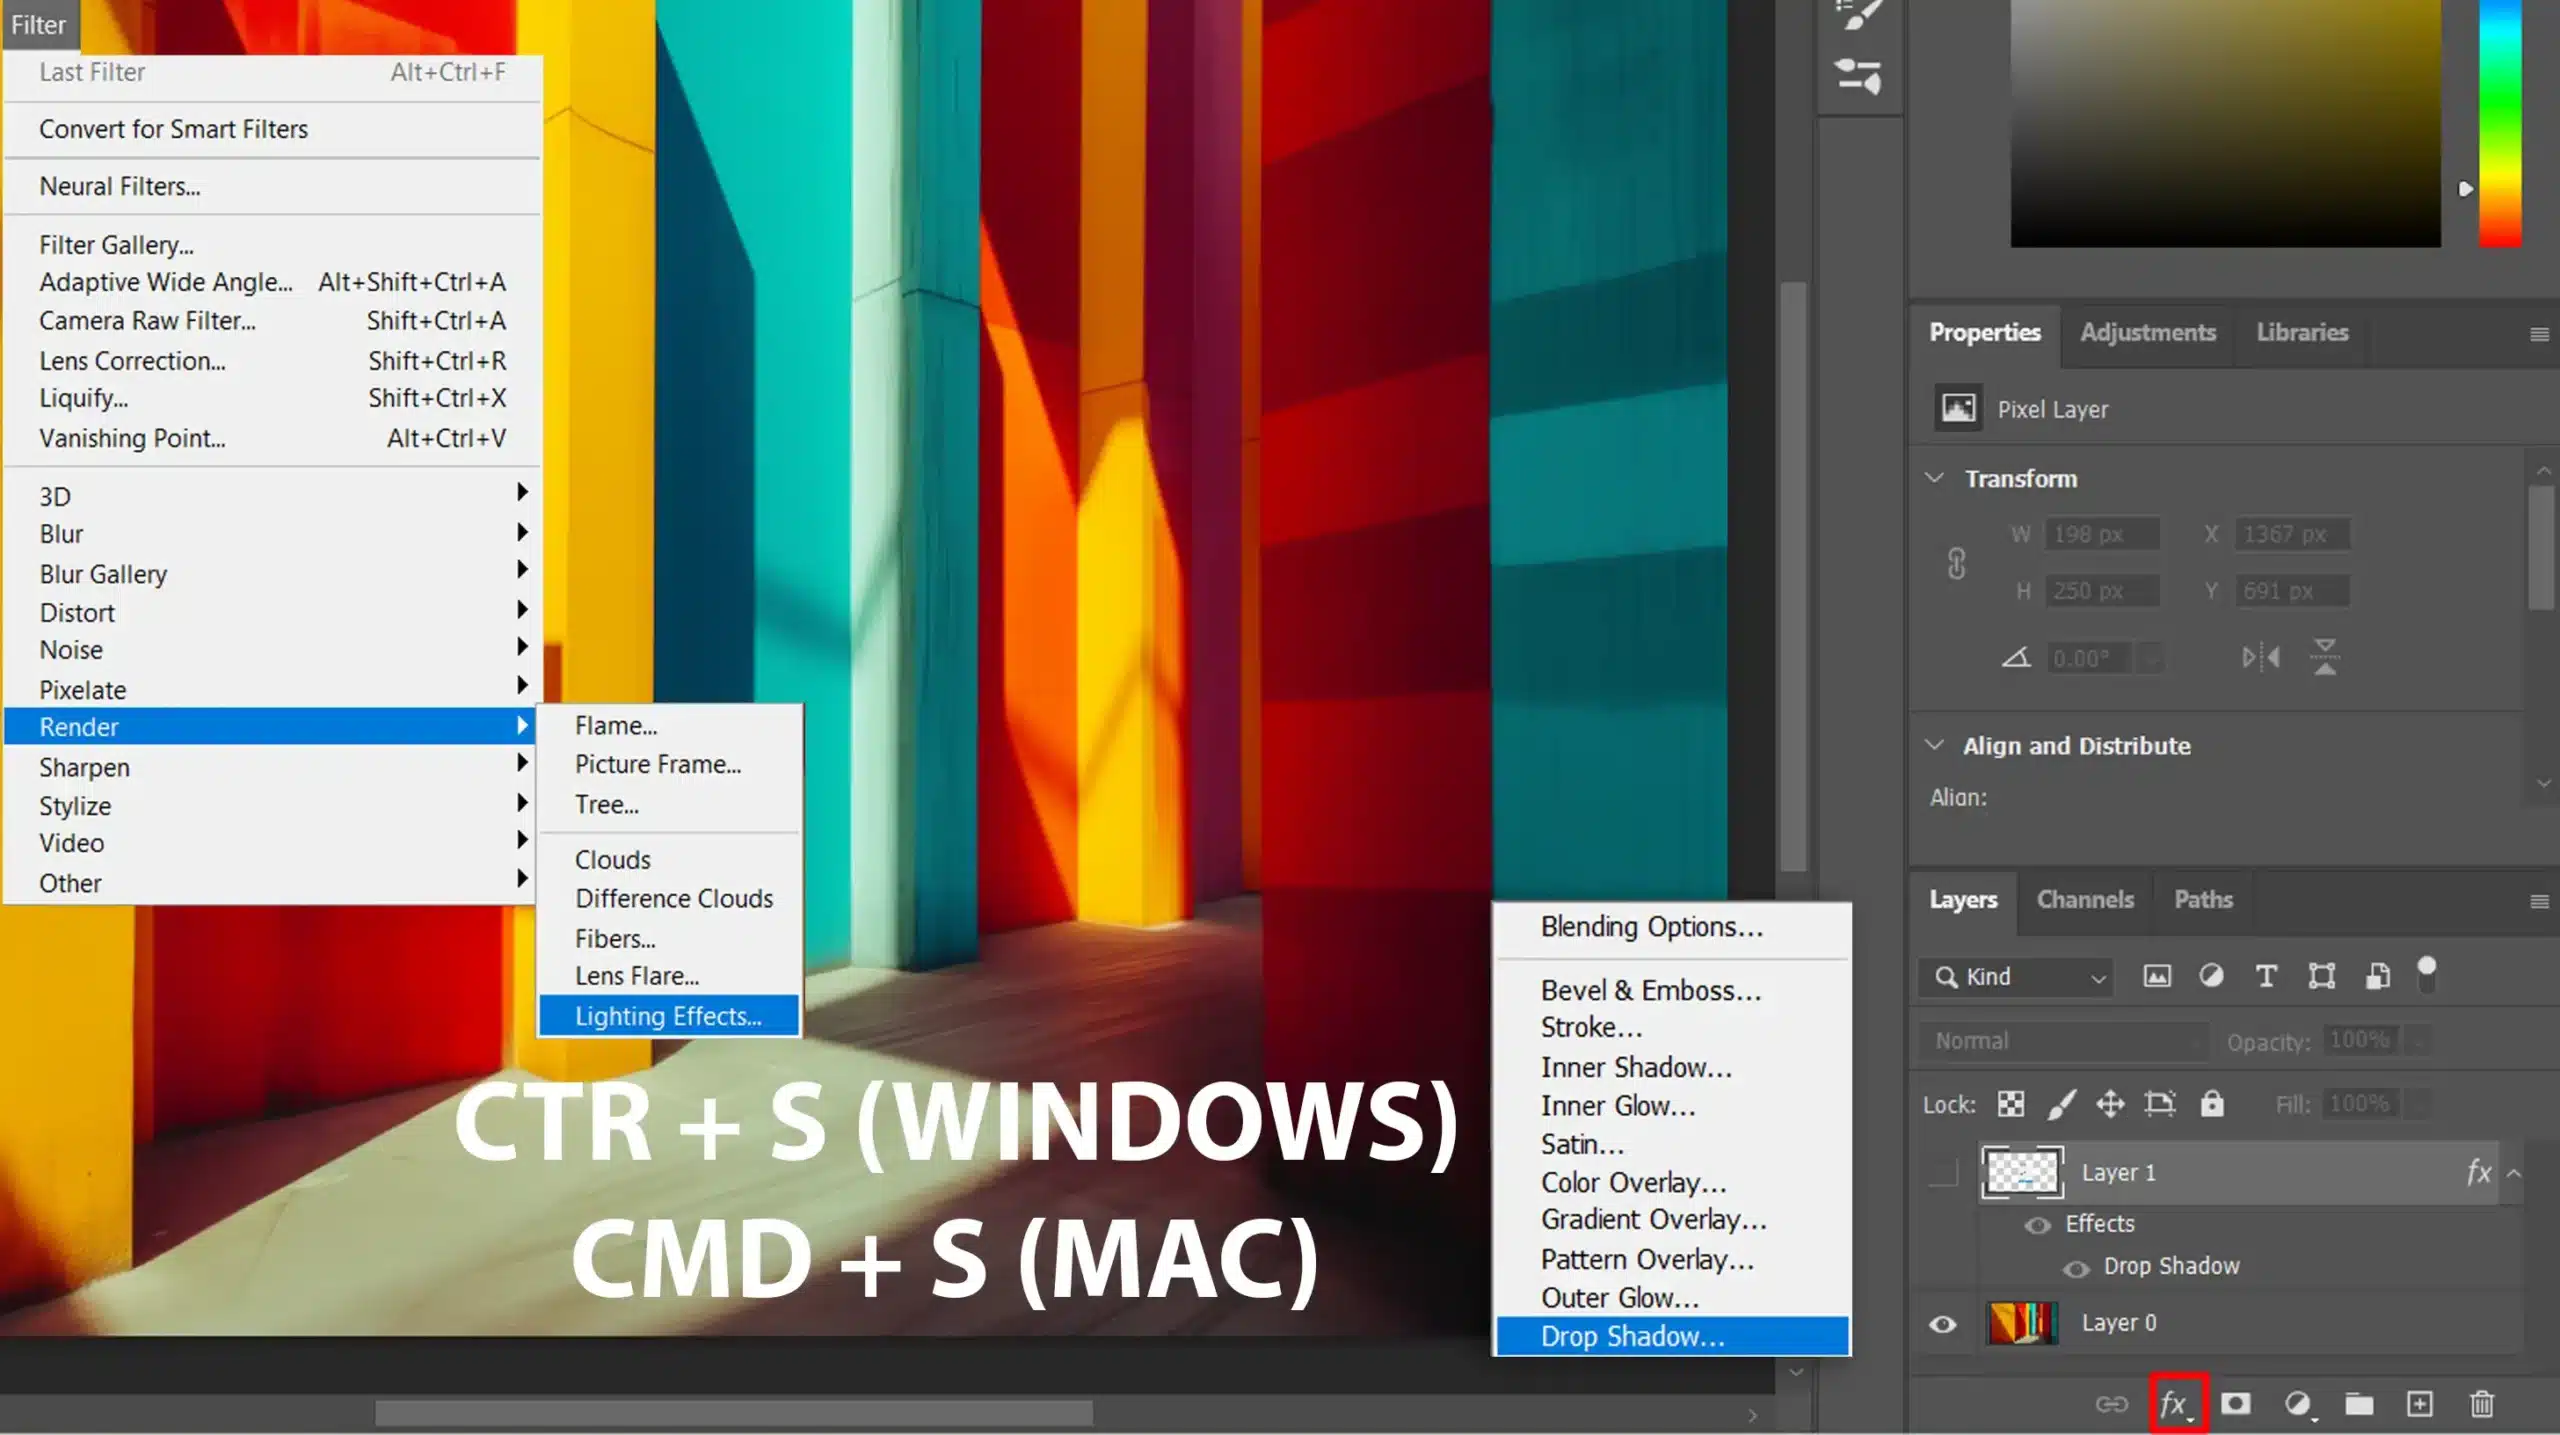Lock transparent pixels checkerboard icon

coord(2011,1103)
